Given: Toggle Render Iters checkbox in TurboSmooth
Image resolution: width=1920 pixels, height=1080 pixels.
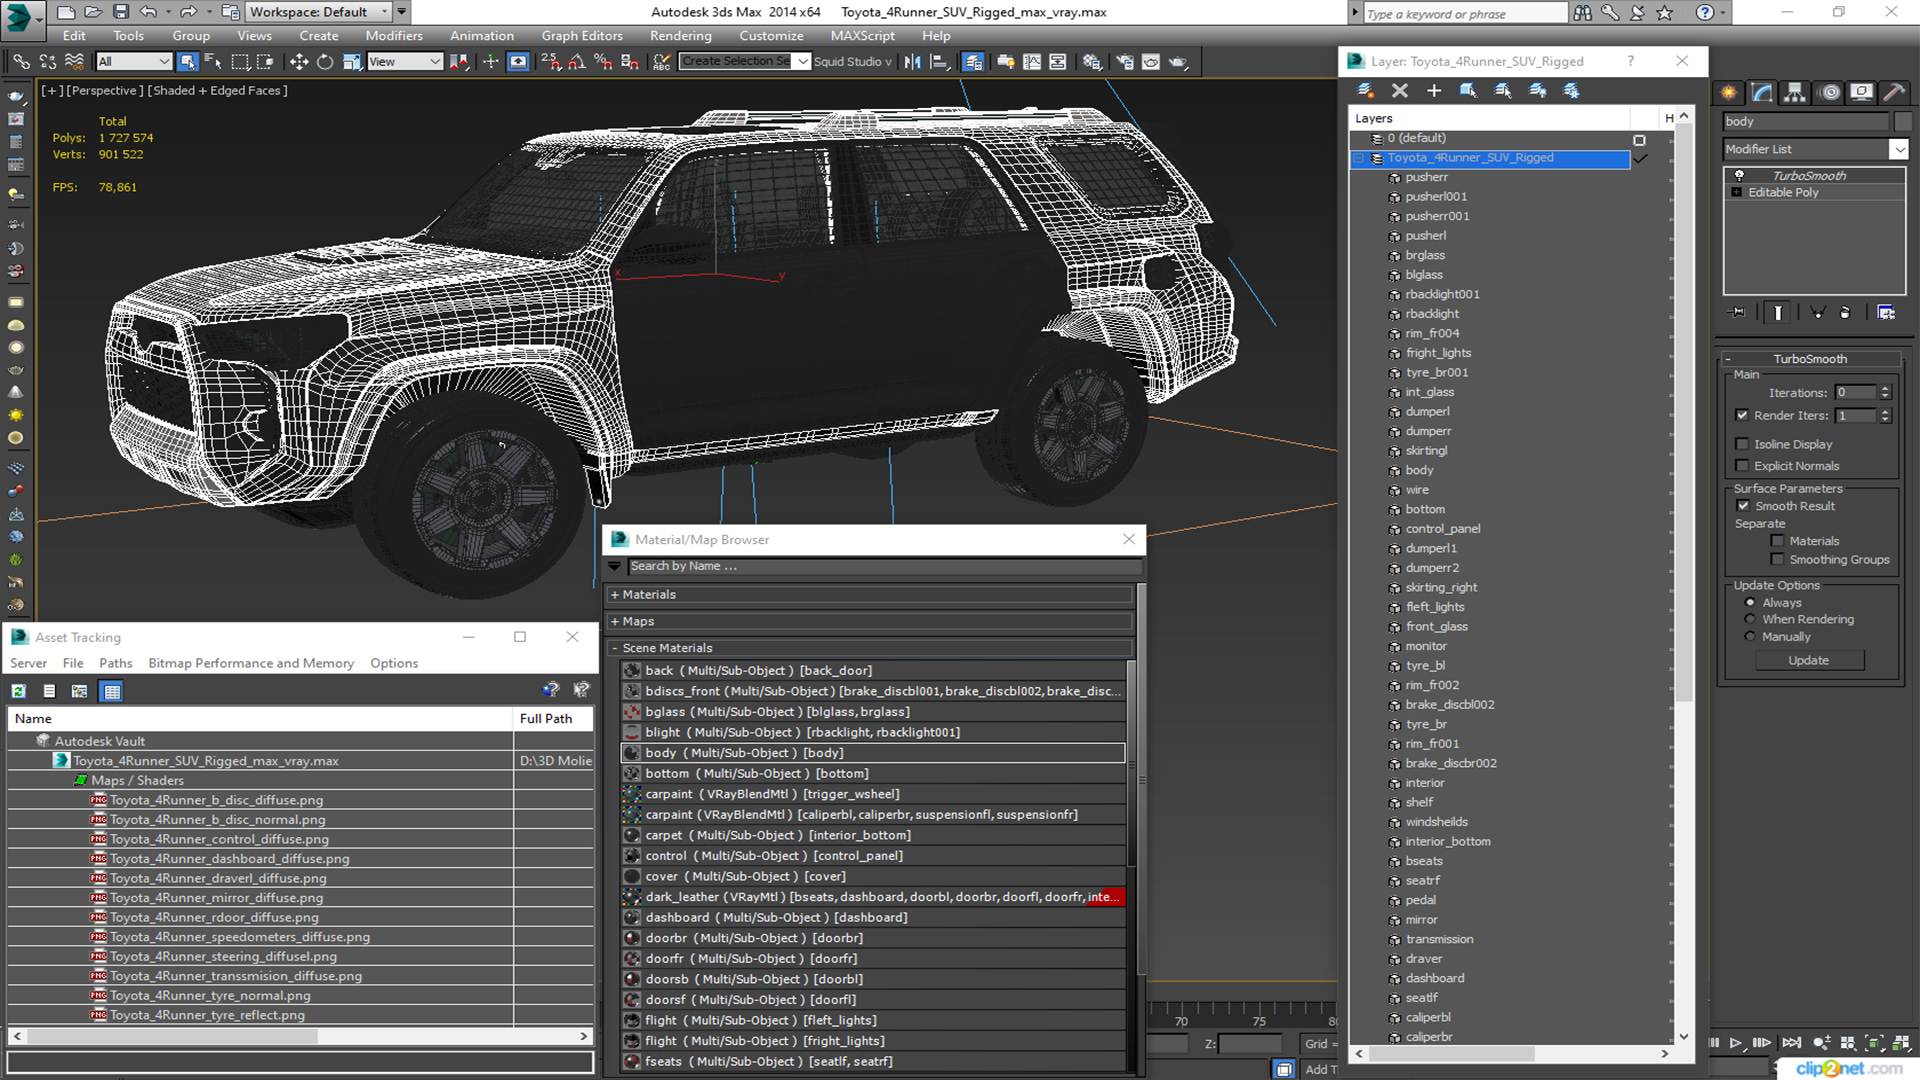Looking at the screenshot, I should pyautogui.click(x=1743, y=415).
